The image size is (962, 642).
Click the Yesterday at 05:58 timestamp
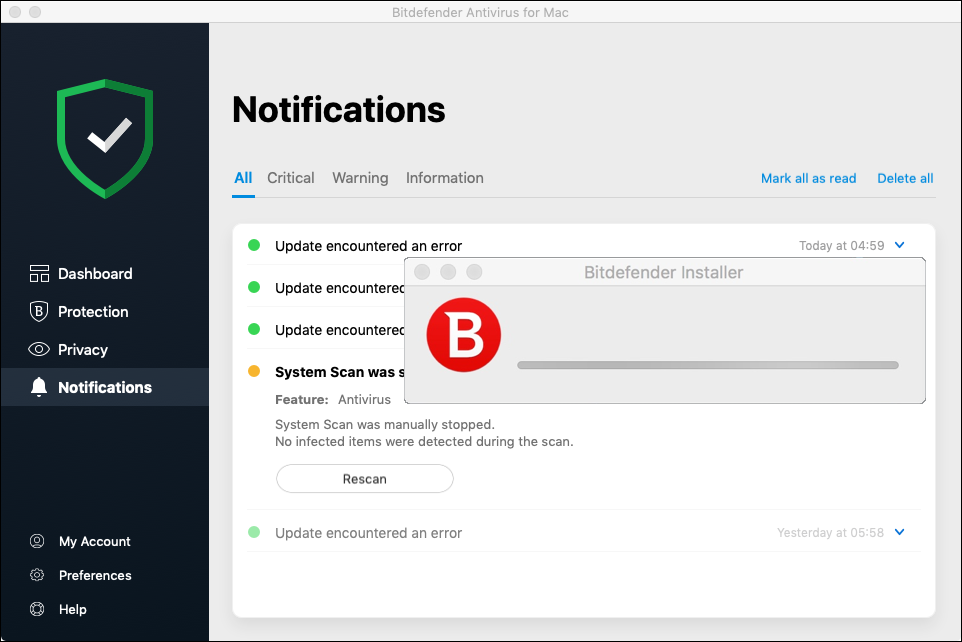[830, 533]
